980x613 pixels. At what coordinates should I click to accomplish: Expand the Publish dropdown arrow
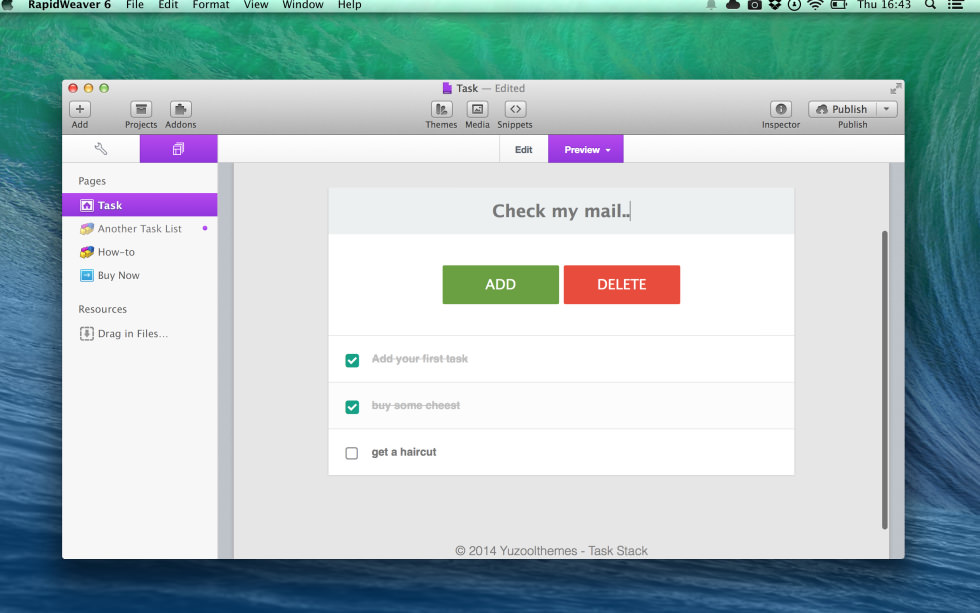pyautogui.click(x=887, y=109)
